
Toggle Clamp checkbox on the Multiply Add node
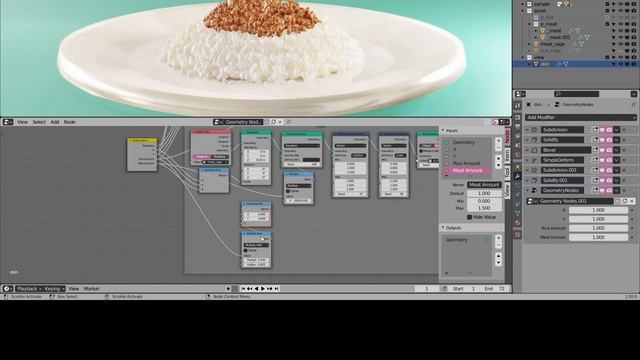[x=246, y=250]
